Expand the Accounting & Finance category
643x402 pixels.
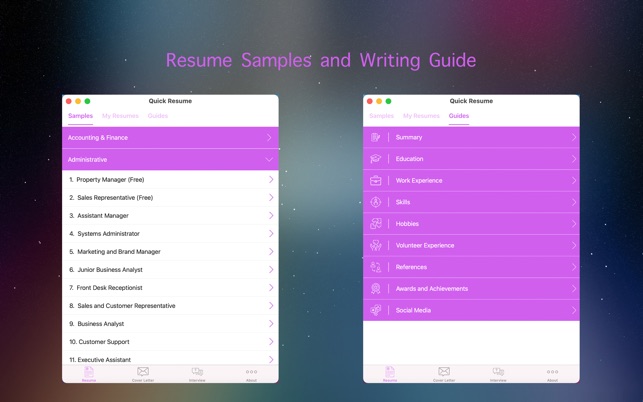(269, 138)
